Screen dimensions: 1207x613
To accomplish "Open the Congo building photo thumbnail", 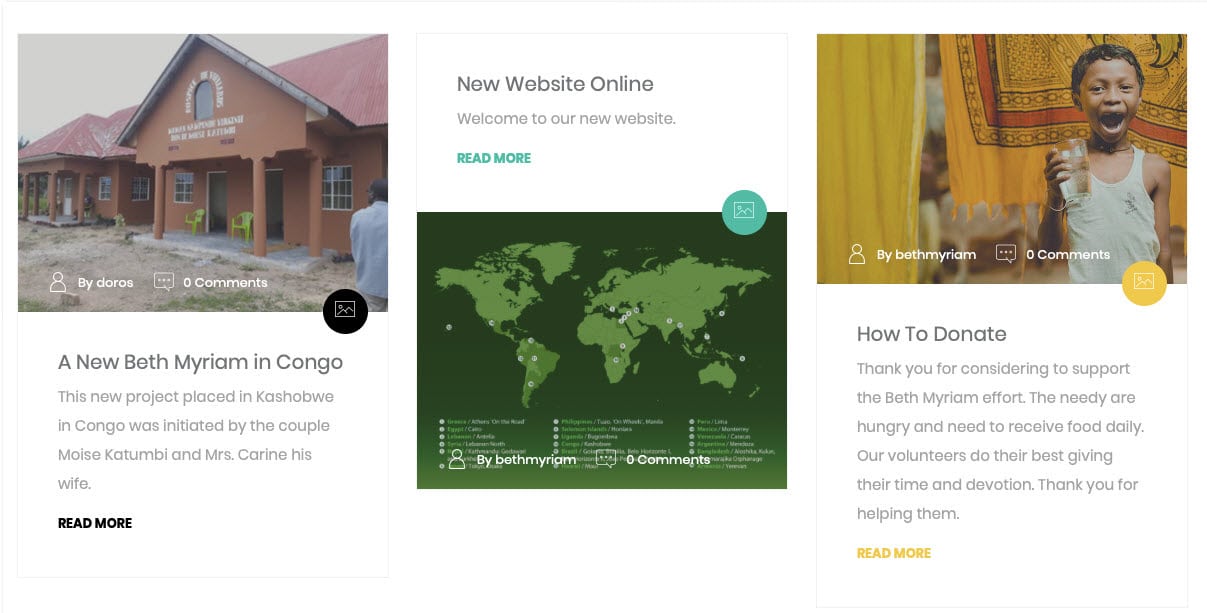I will click(203, 172).
